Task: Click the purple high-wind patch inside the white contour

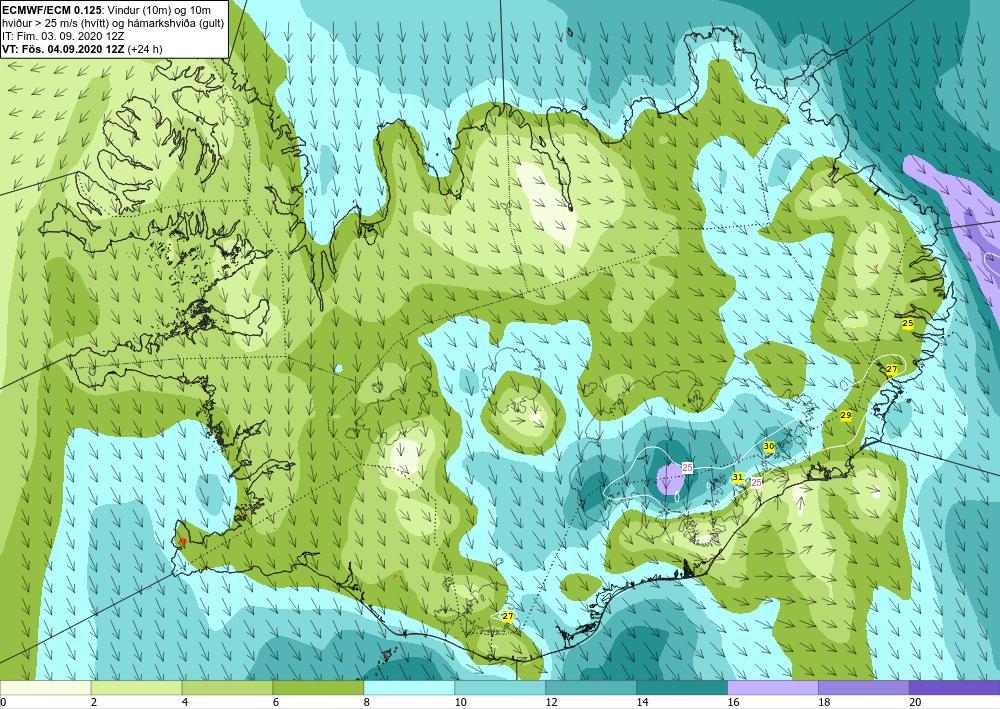Action: [x=668, y=479]
